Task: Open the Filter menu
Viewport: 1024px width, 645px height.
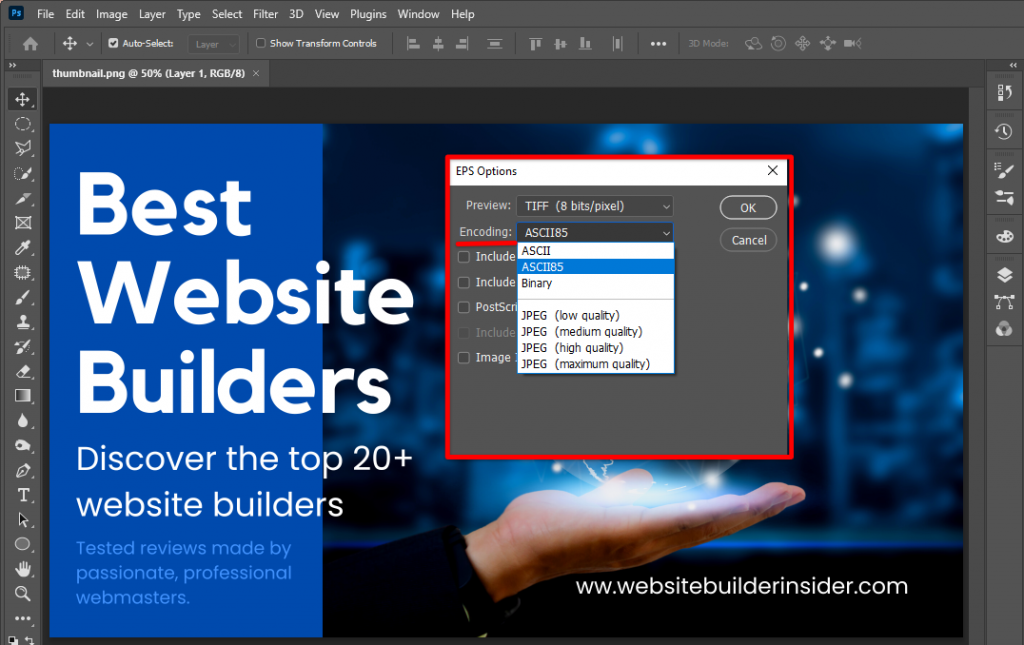Action: pos(265,14)
